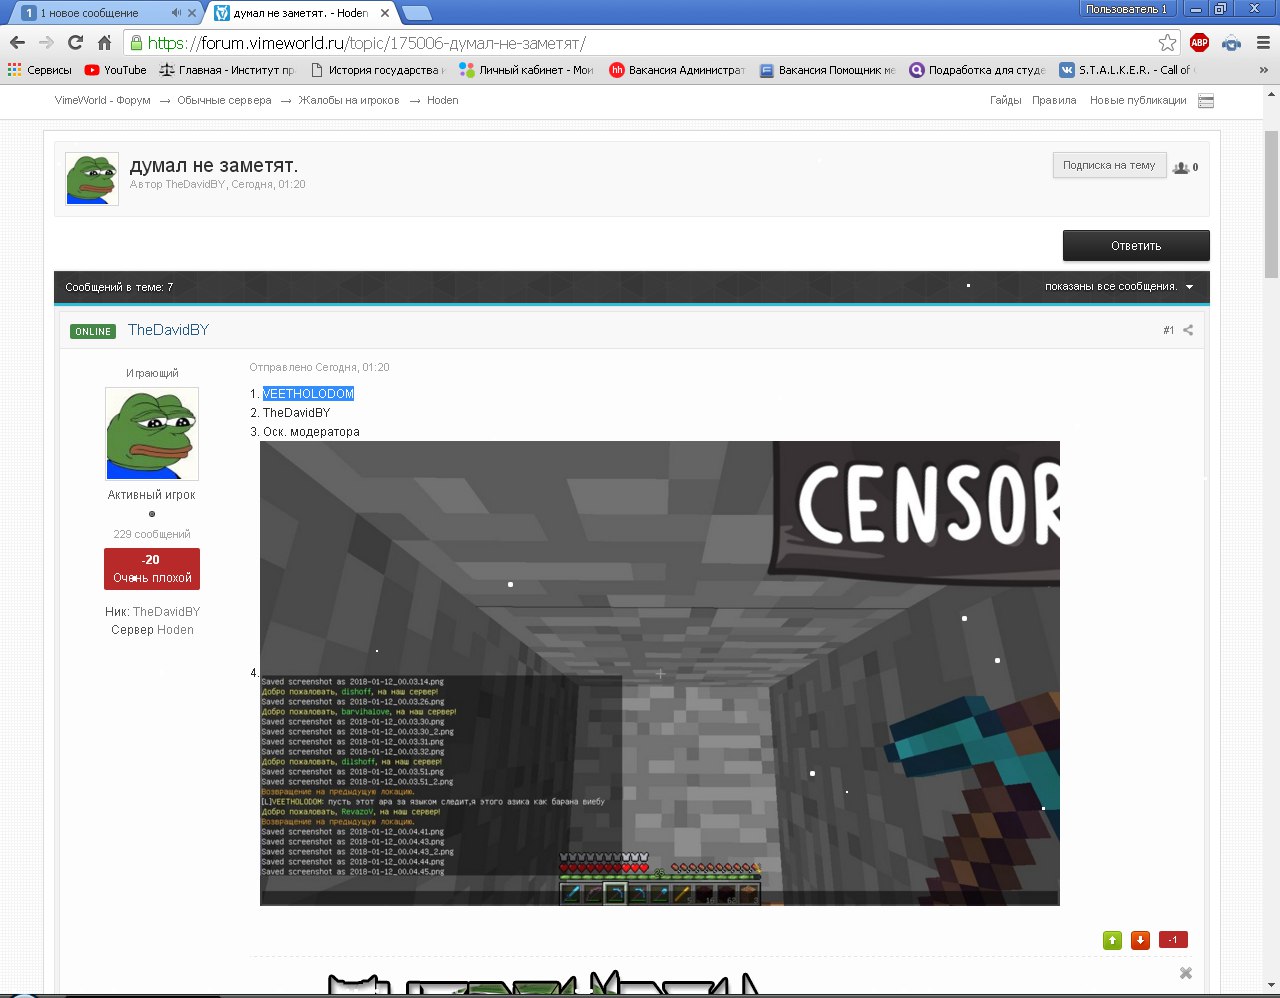Expand the 'показаны все сообщения' dropdown
This screenshot has height=998, width=1280.
1189,287
